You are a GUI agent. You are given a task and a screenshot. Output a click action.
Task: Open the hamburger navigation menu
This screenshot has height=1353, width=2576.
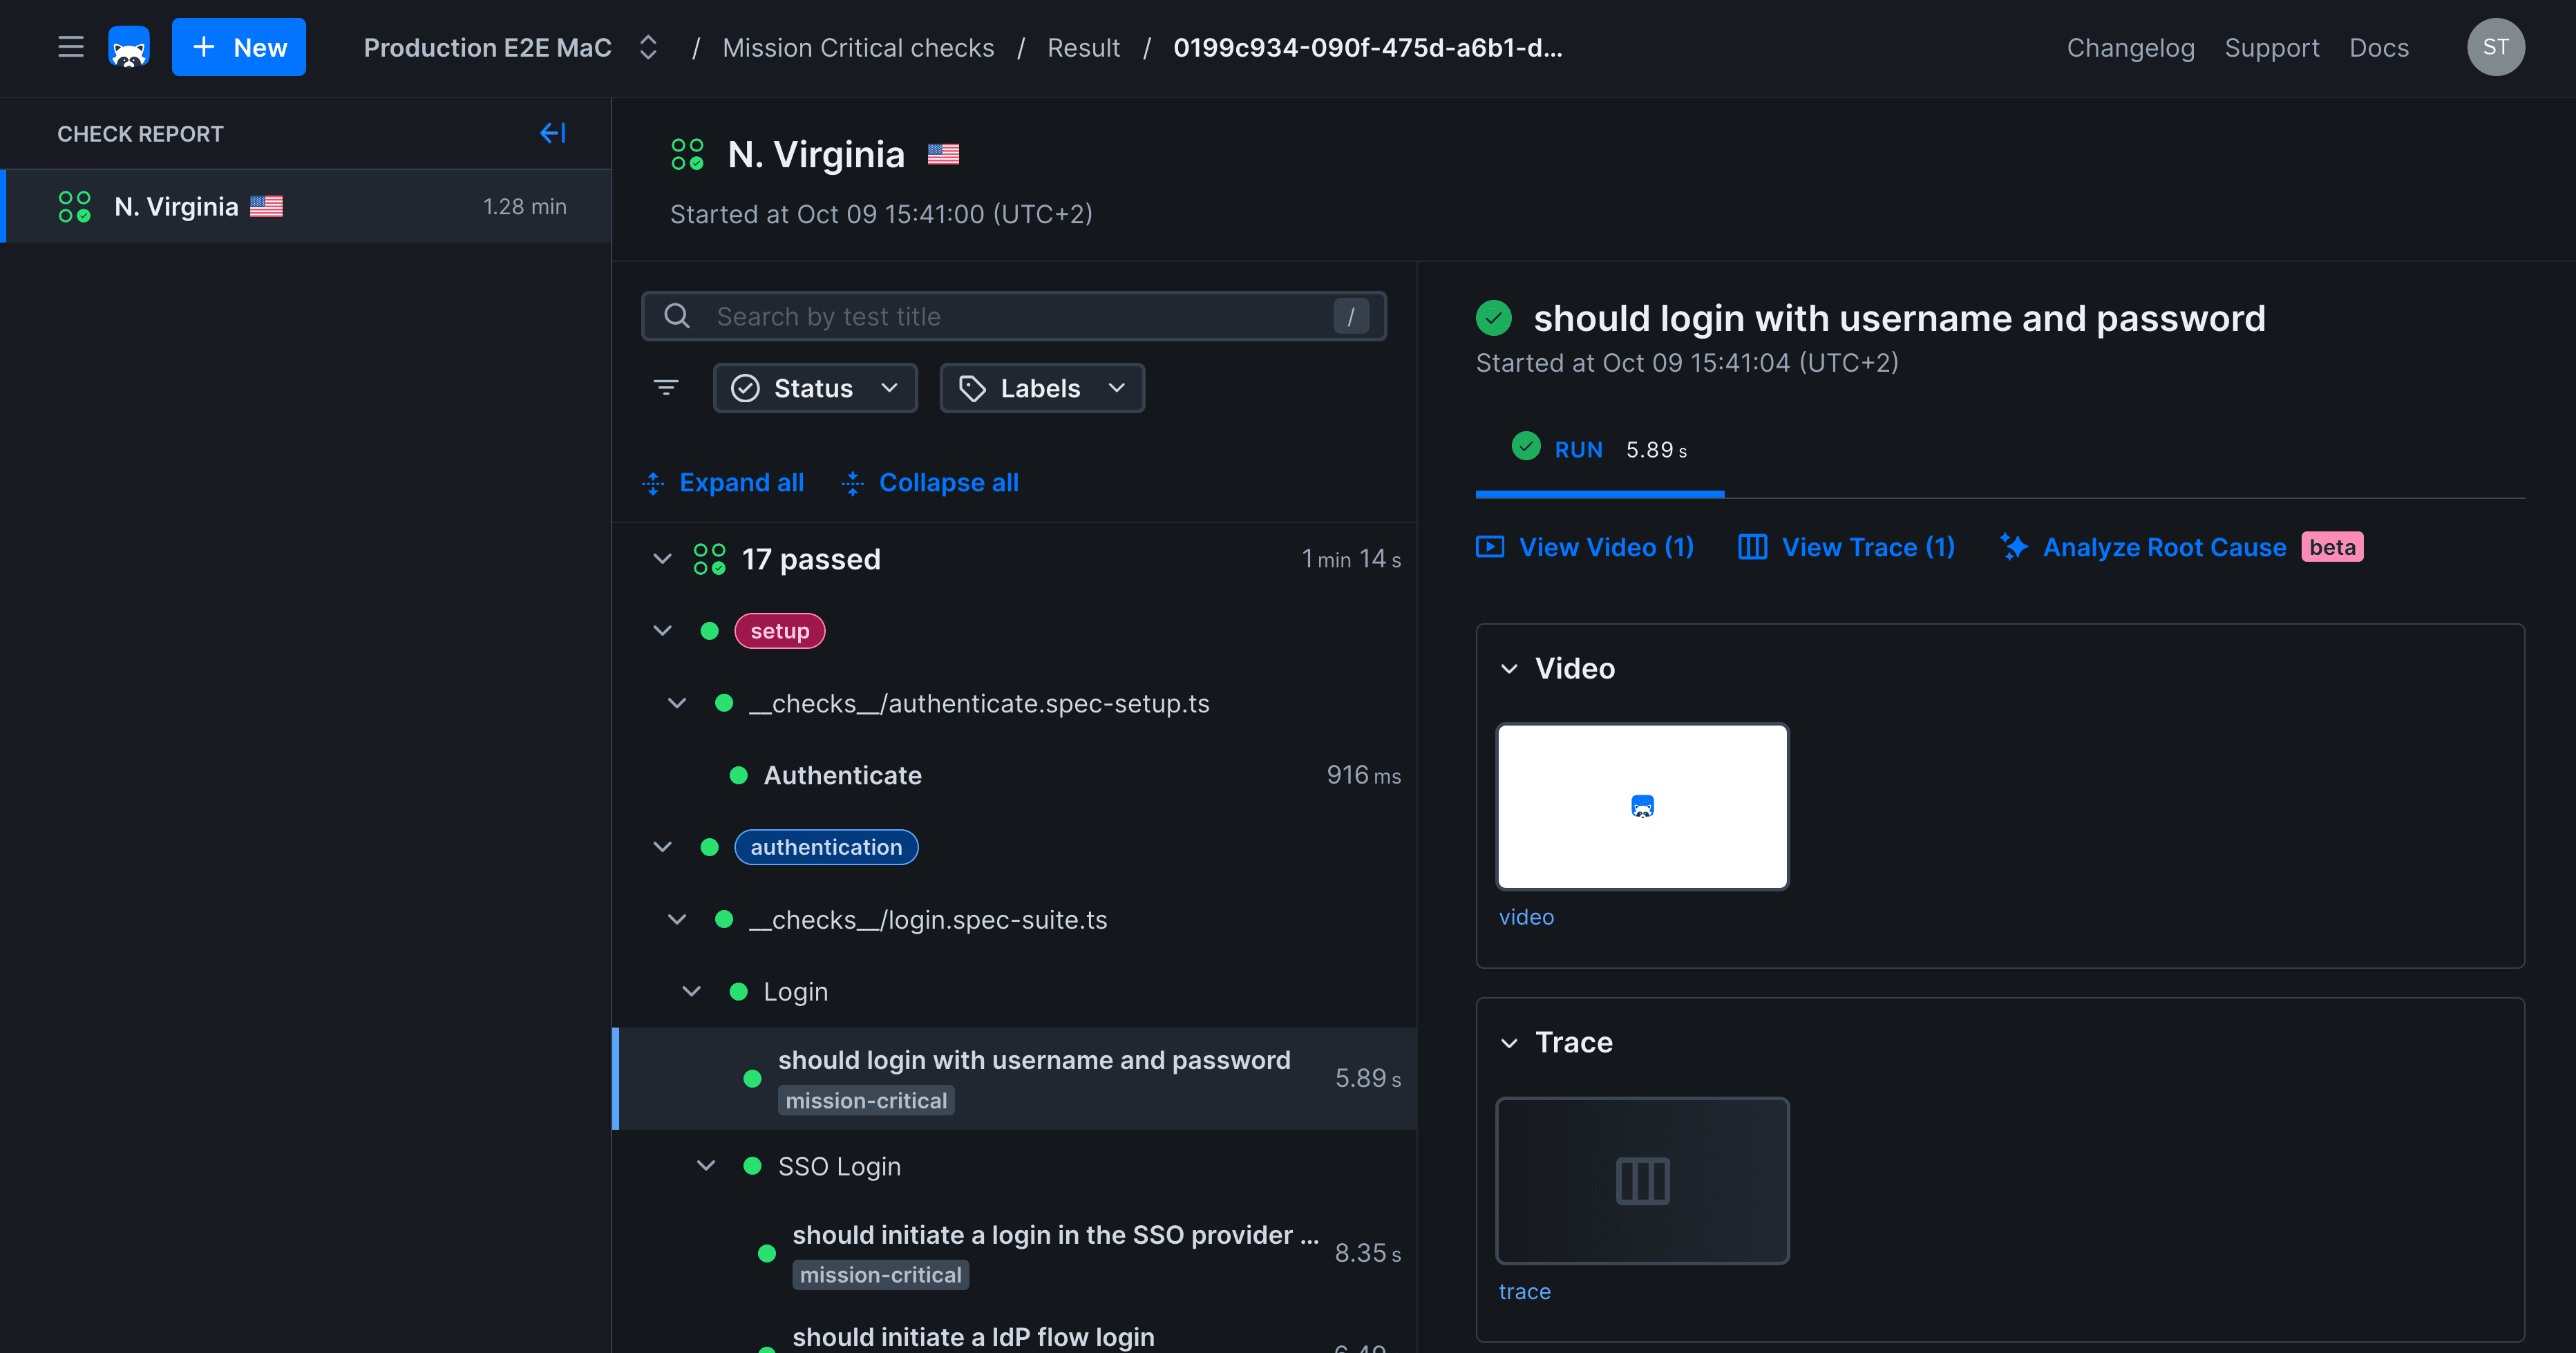(70, 47)
